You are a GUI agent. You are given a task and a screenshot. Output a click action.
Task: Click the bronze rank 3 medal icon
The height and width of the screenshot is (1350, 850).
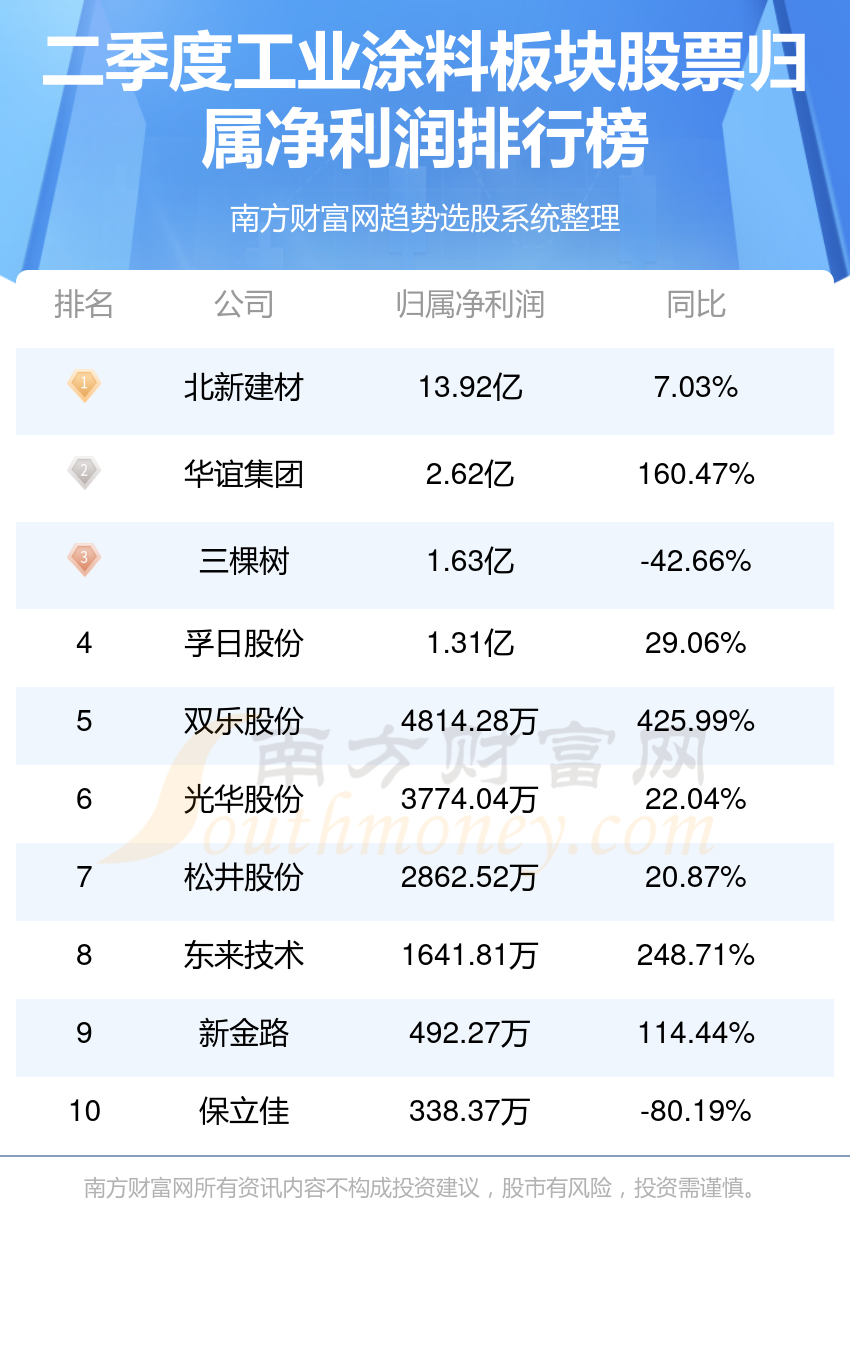tap(84, 559)
